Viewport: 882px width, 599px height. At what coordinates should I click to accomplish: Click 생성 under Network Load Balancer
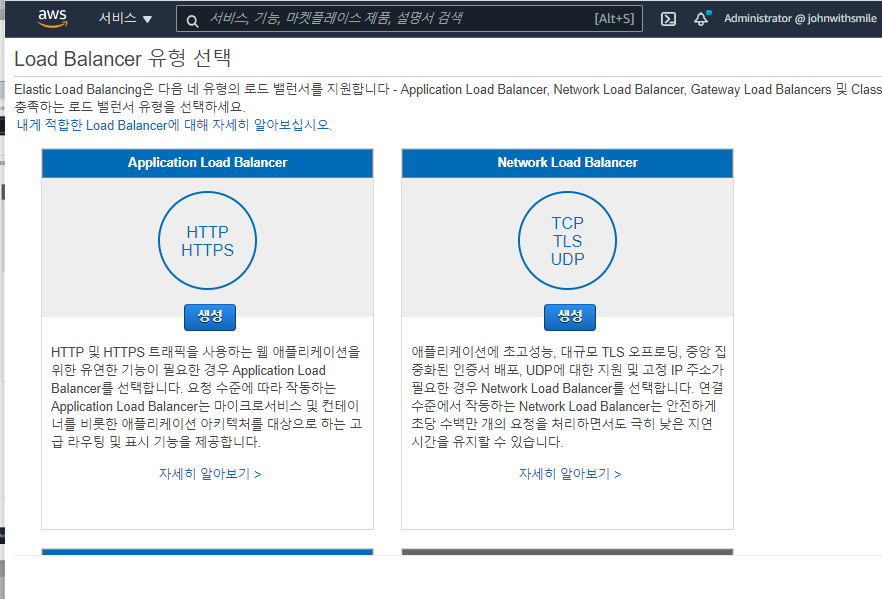(570, 317)
